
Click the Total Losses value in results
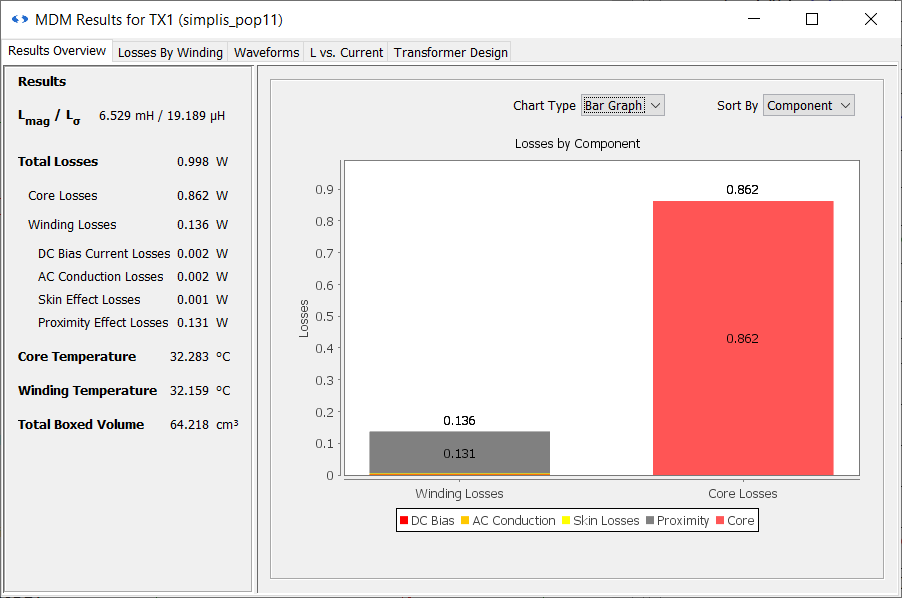[192, 162]
